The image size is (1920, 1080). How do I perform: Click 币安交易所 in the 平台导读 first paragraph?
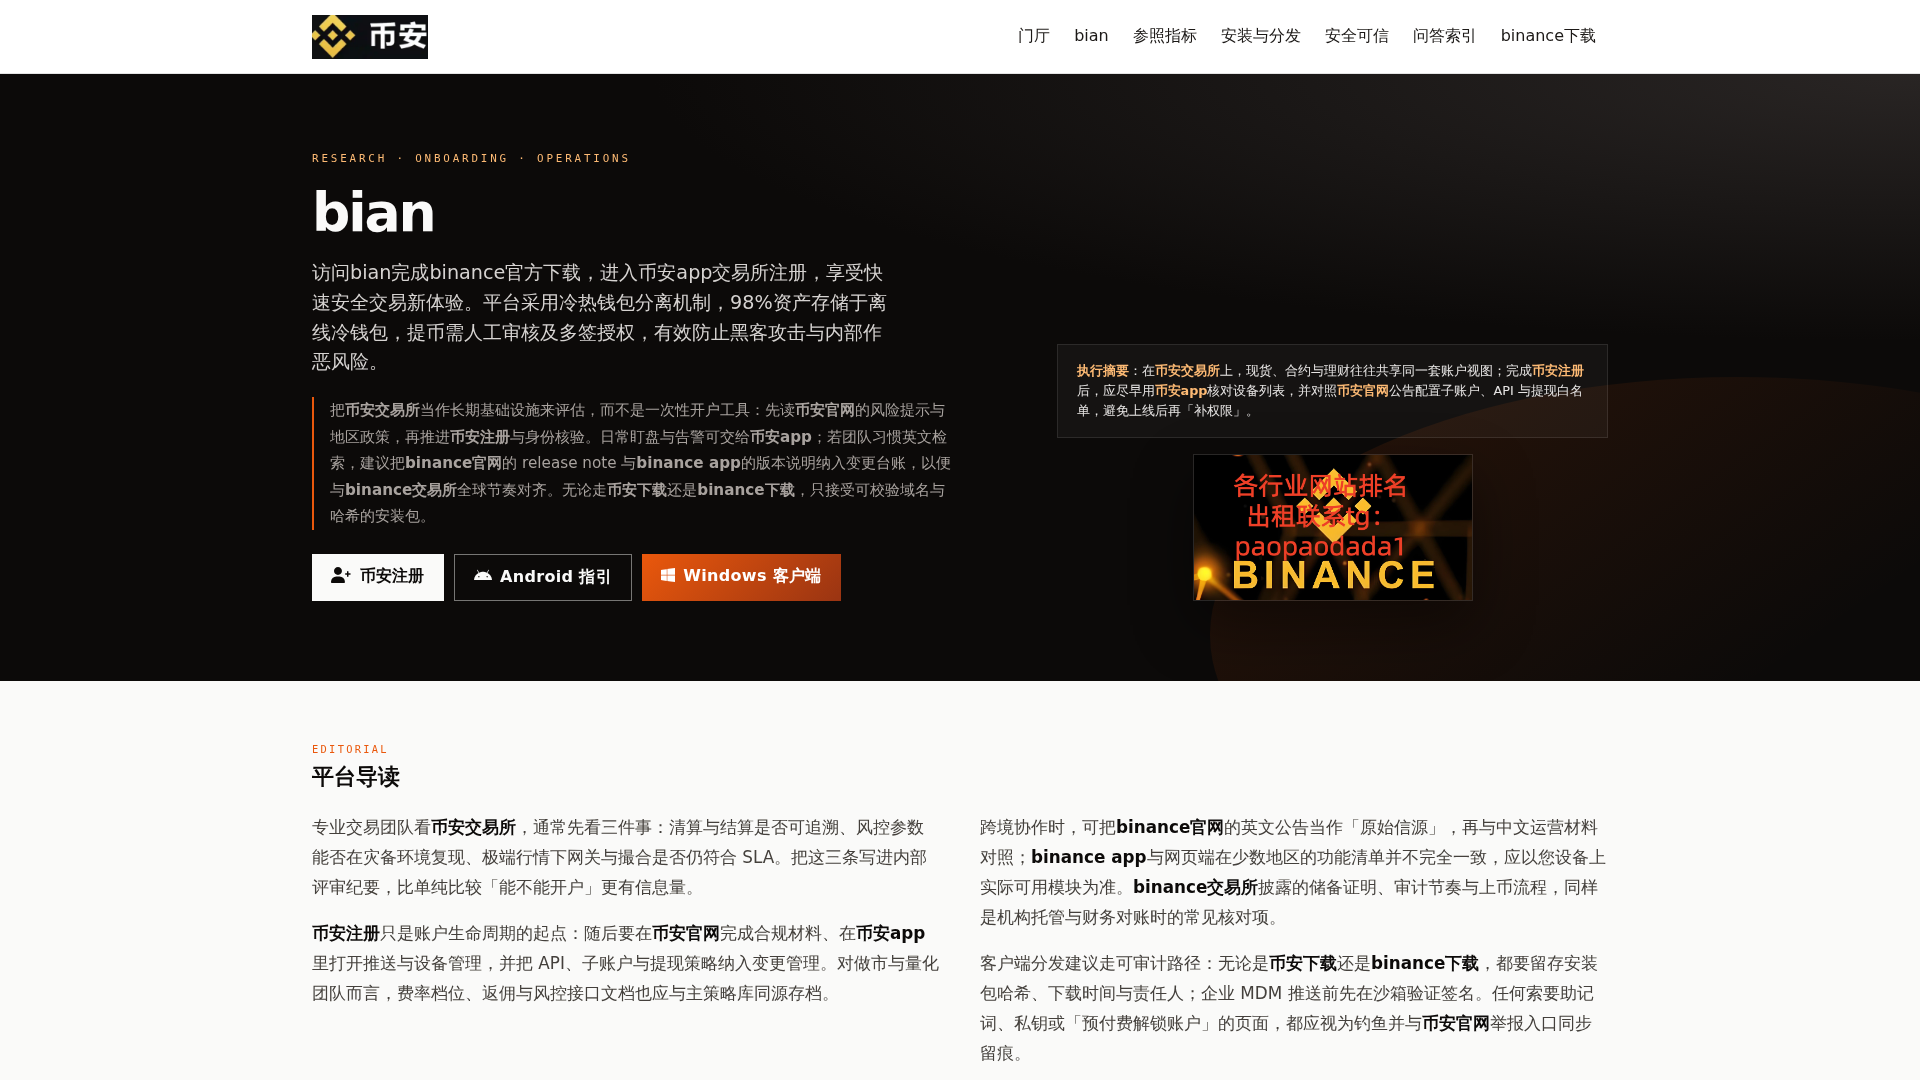[x=473, y=828]
